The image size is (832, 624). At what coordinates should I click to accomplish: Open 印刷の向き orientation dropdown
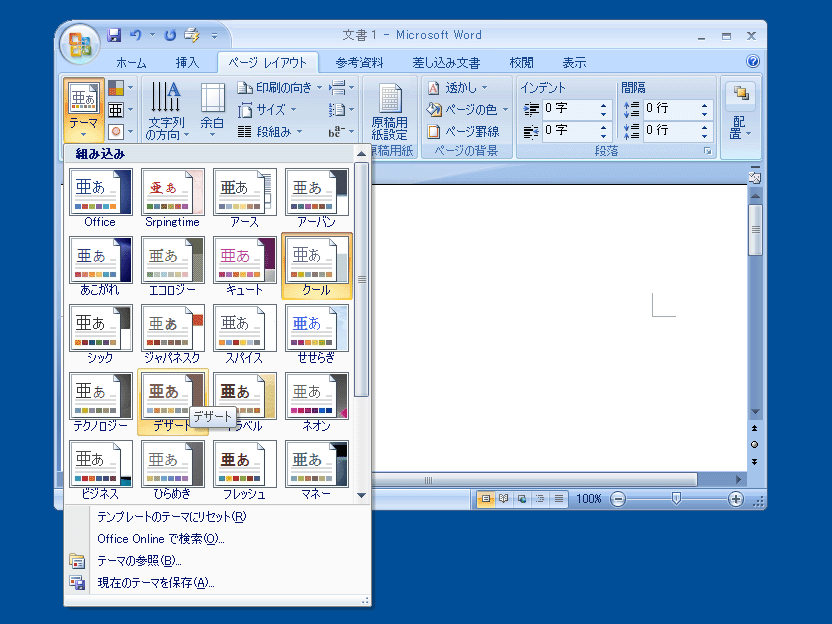pos(279,88)
